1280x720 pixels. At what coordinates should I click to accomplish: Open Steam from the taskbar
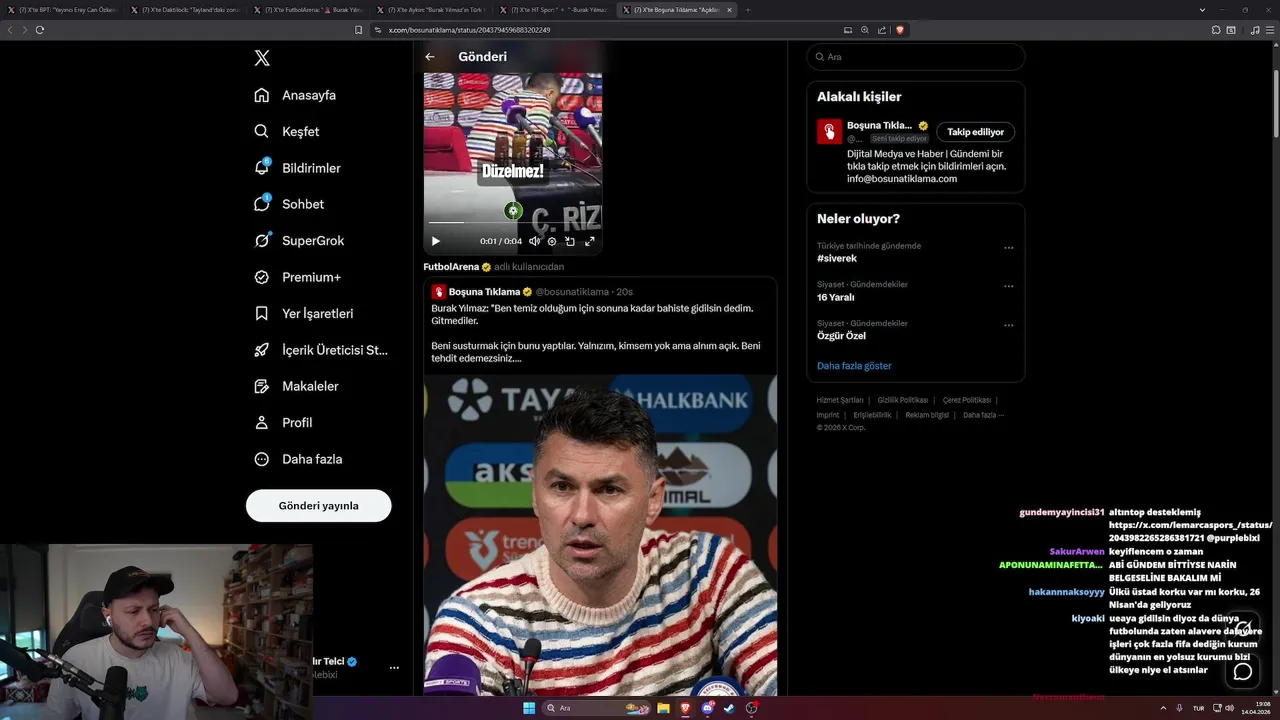730,708
